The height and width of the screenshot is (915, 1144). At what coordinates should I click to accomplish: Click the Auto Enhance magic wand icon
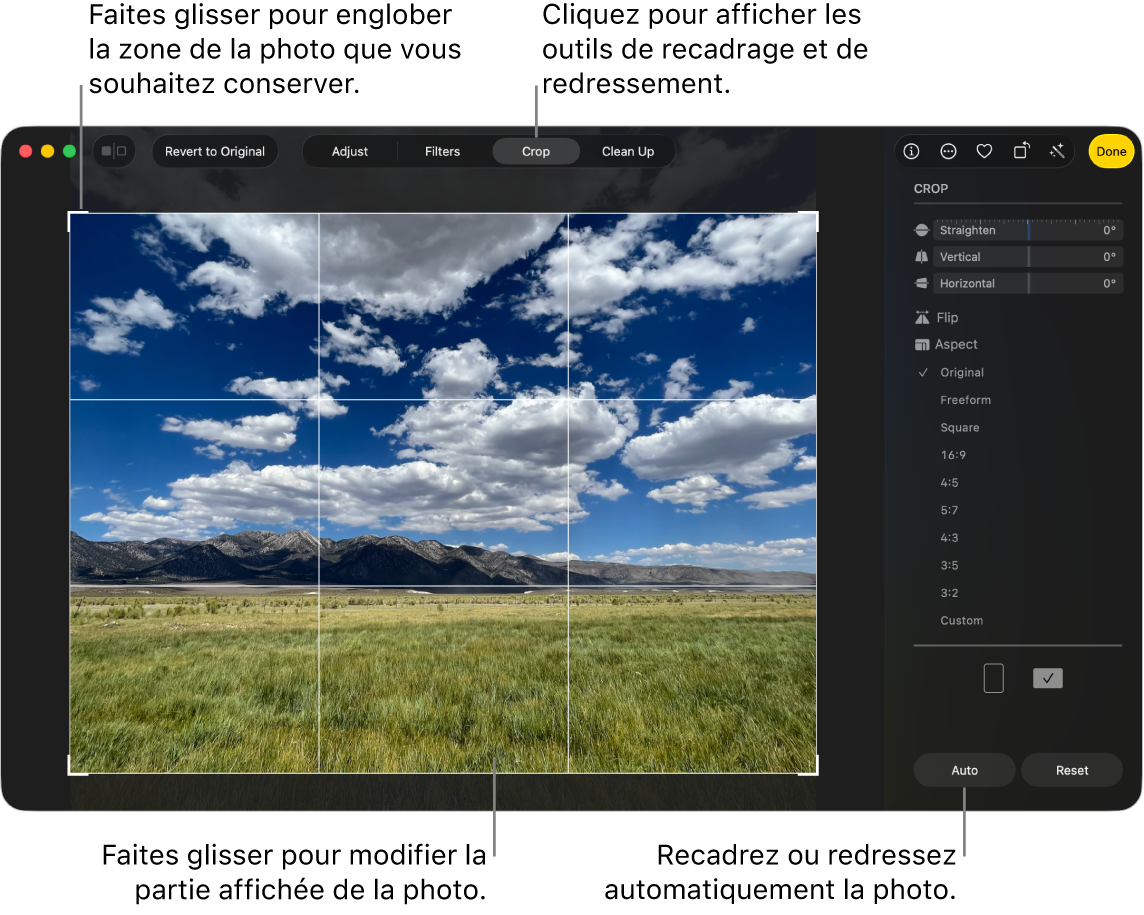pyautogui.click(x=1057, y=151)
